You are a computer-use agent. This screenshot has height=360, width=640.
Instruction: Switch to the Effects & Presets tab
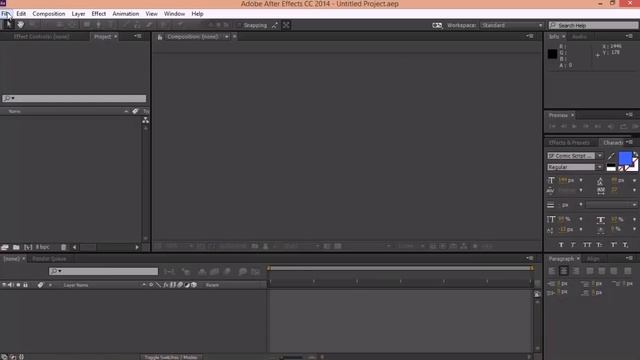pyautogui.click(x=569, y=142)
